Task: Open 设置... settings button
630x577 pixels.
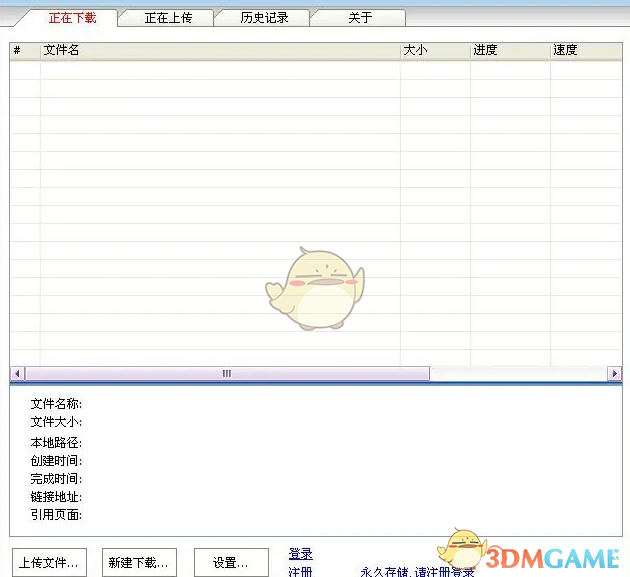Action: click(x=231, y=563)
